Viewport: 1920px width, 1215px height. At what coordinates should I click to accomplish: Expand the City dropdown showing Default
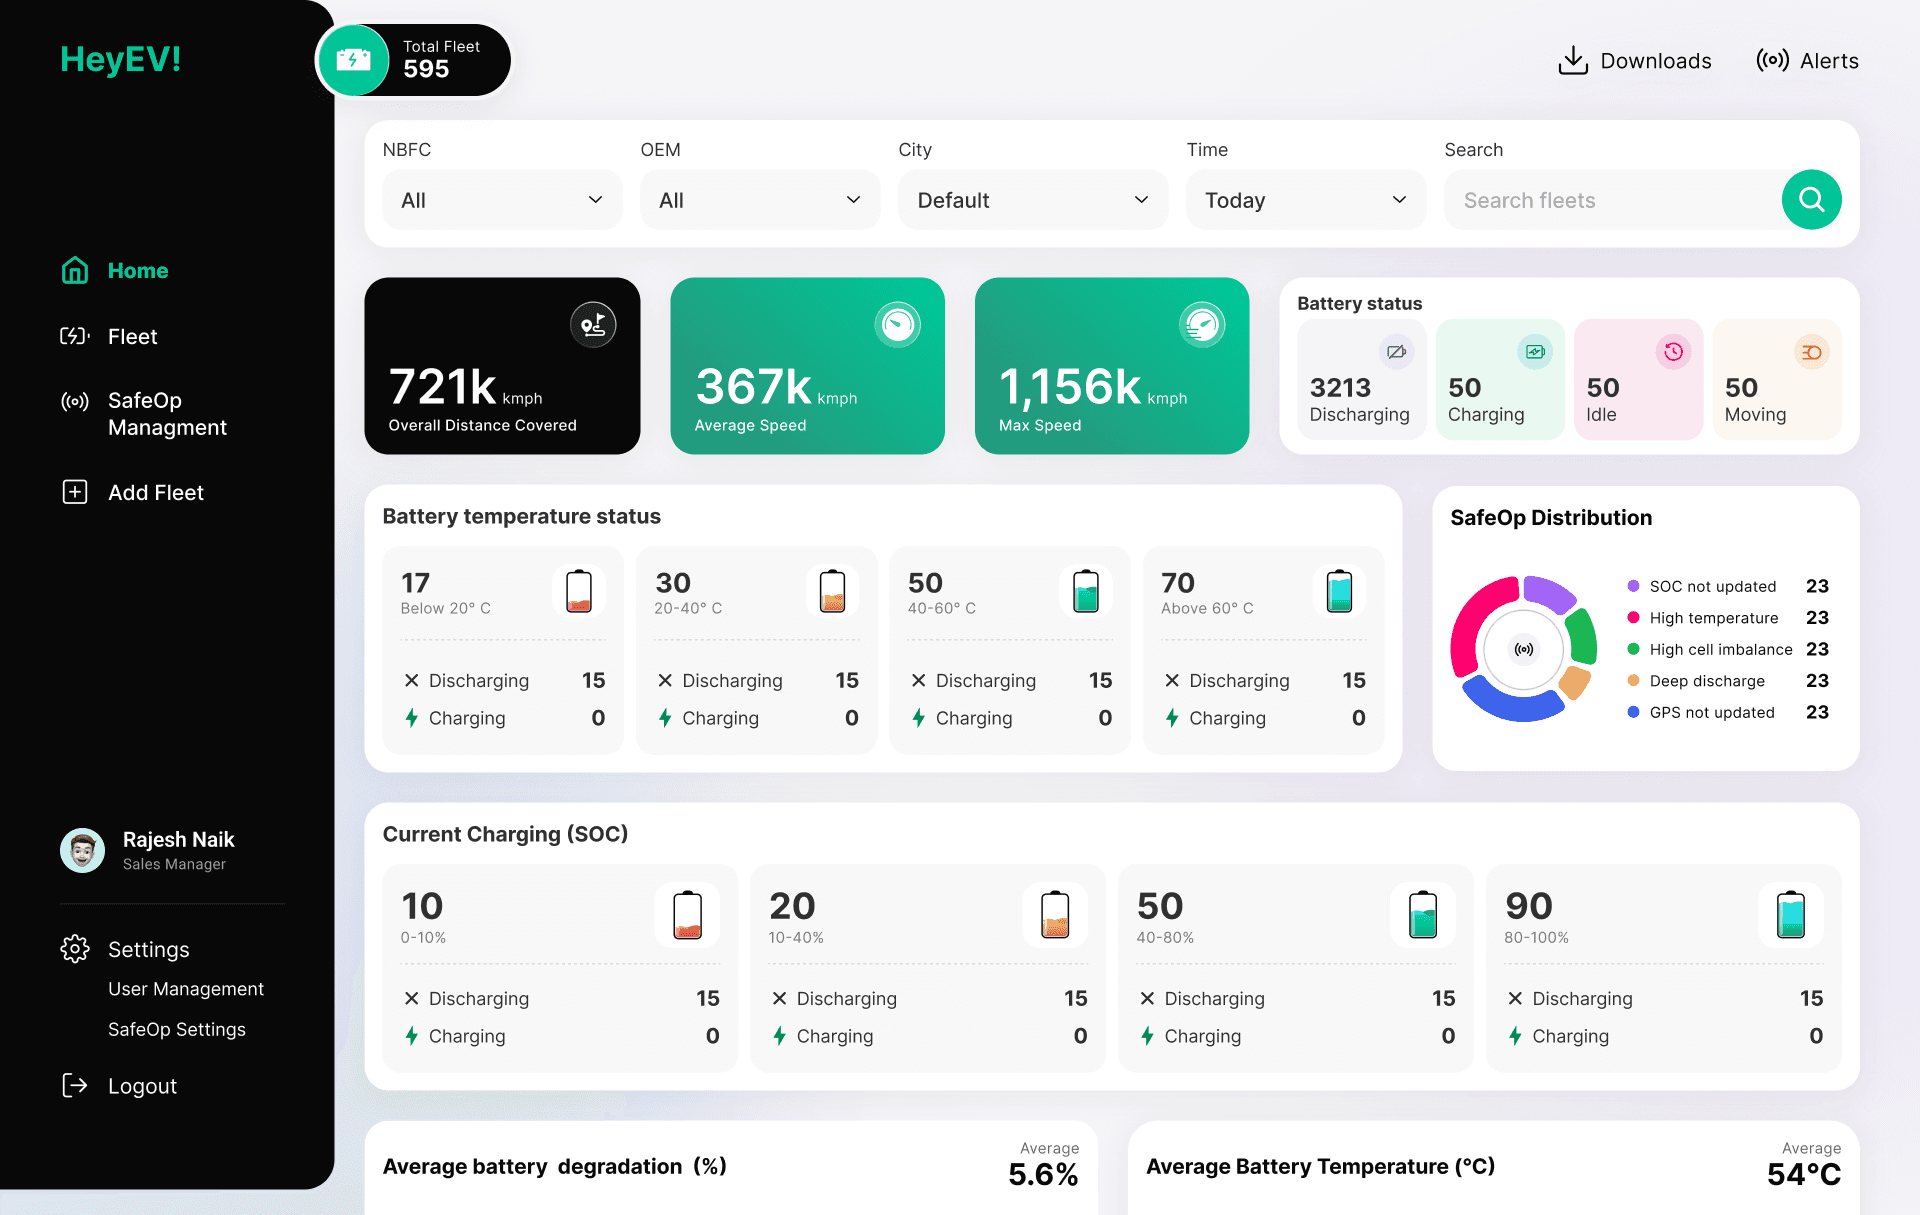(1032, 200)
